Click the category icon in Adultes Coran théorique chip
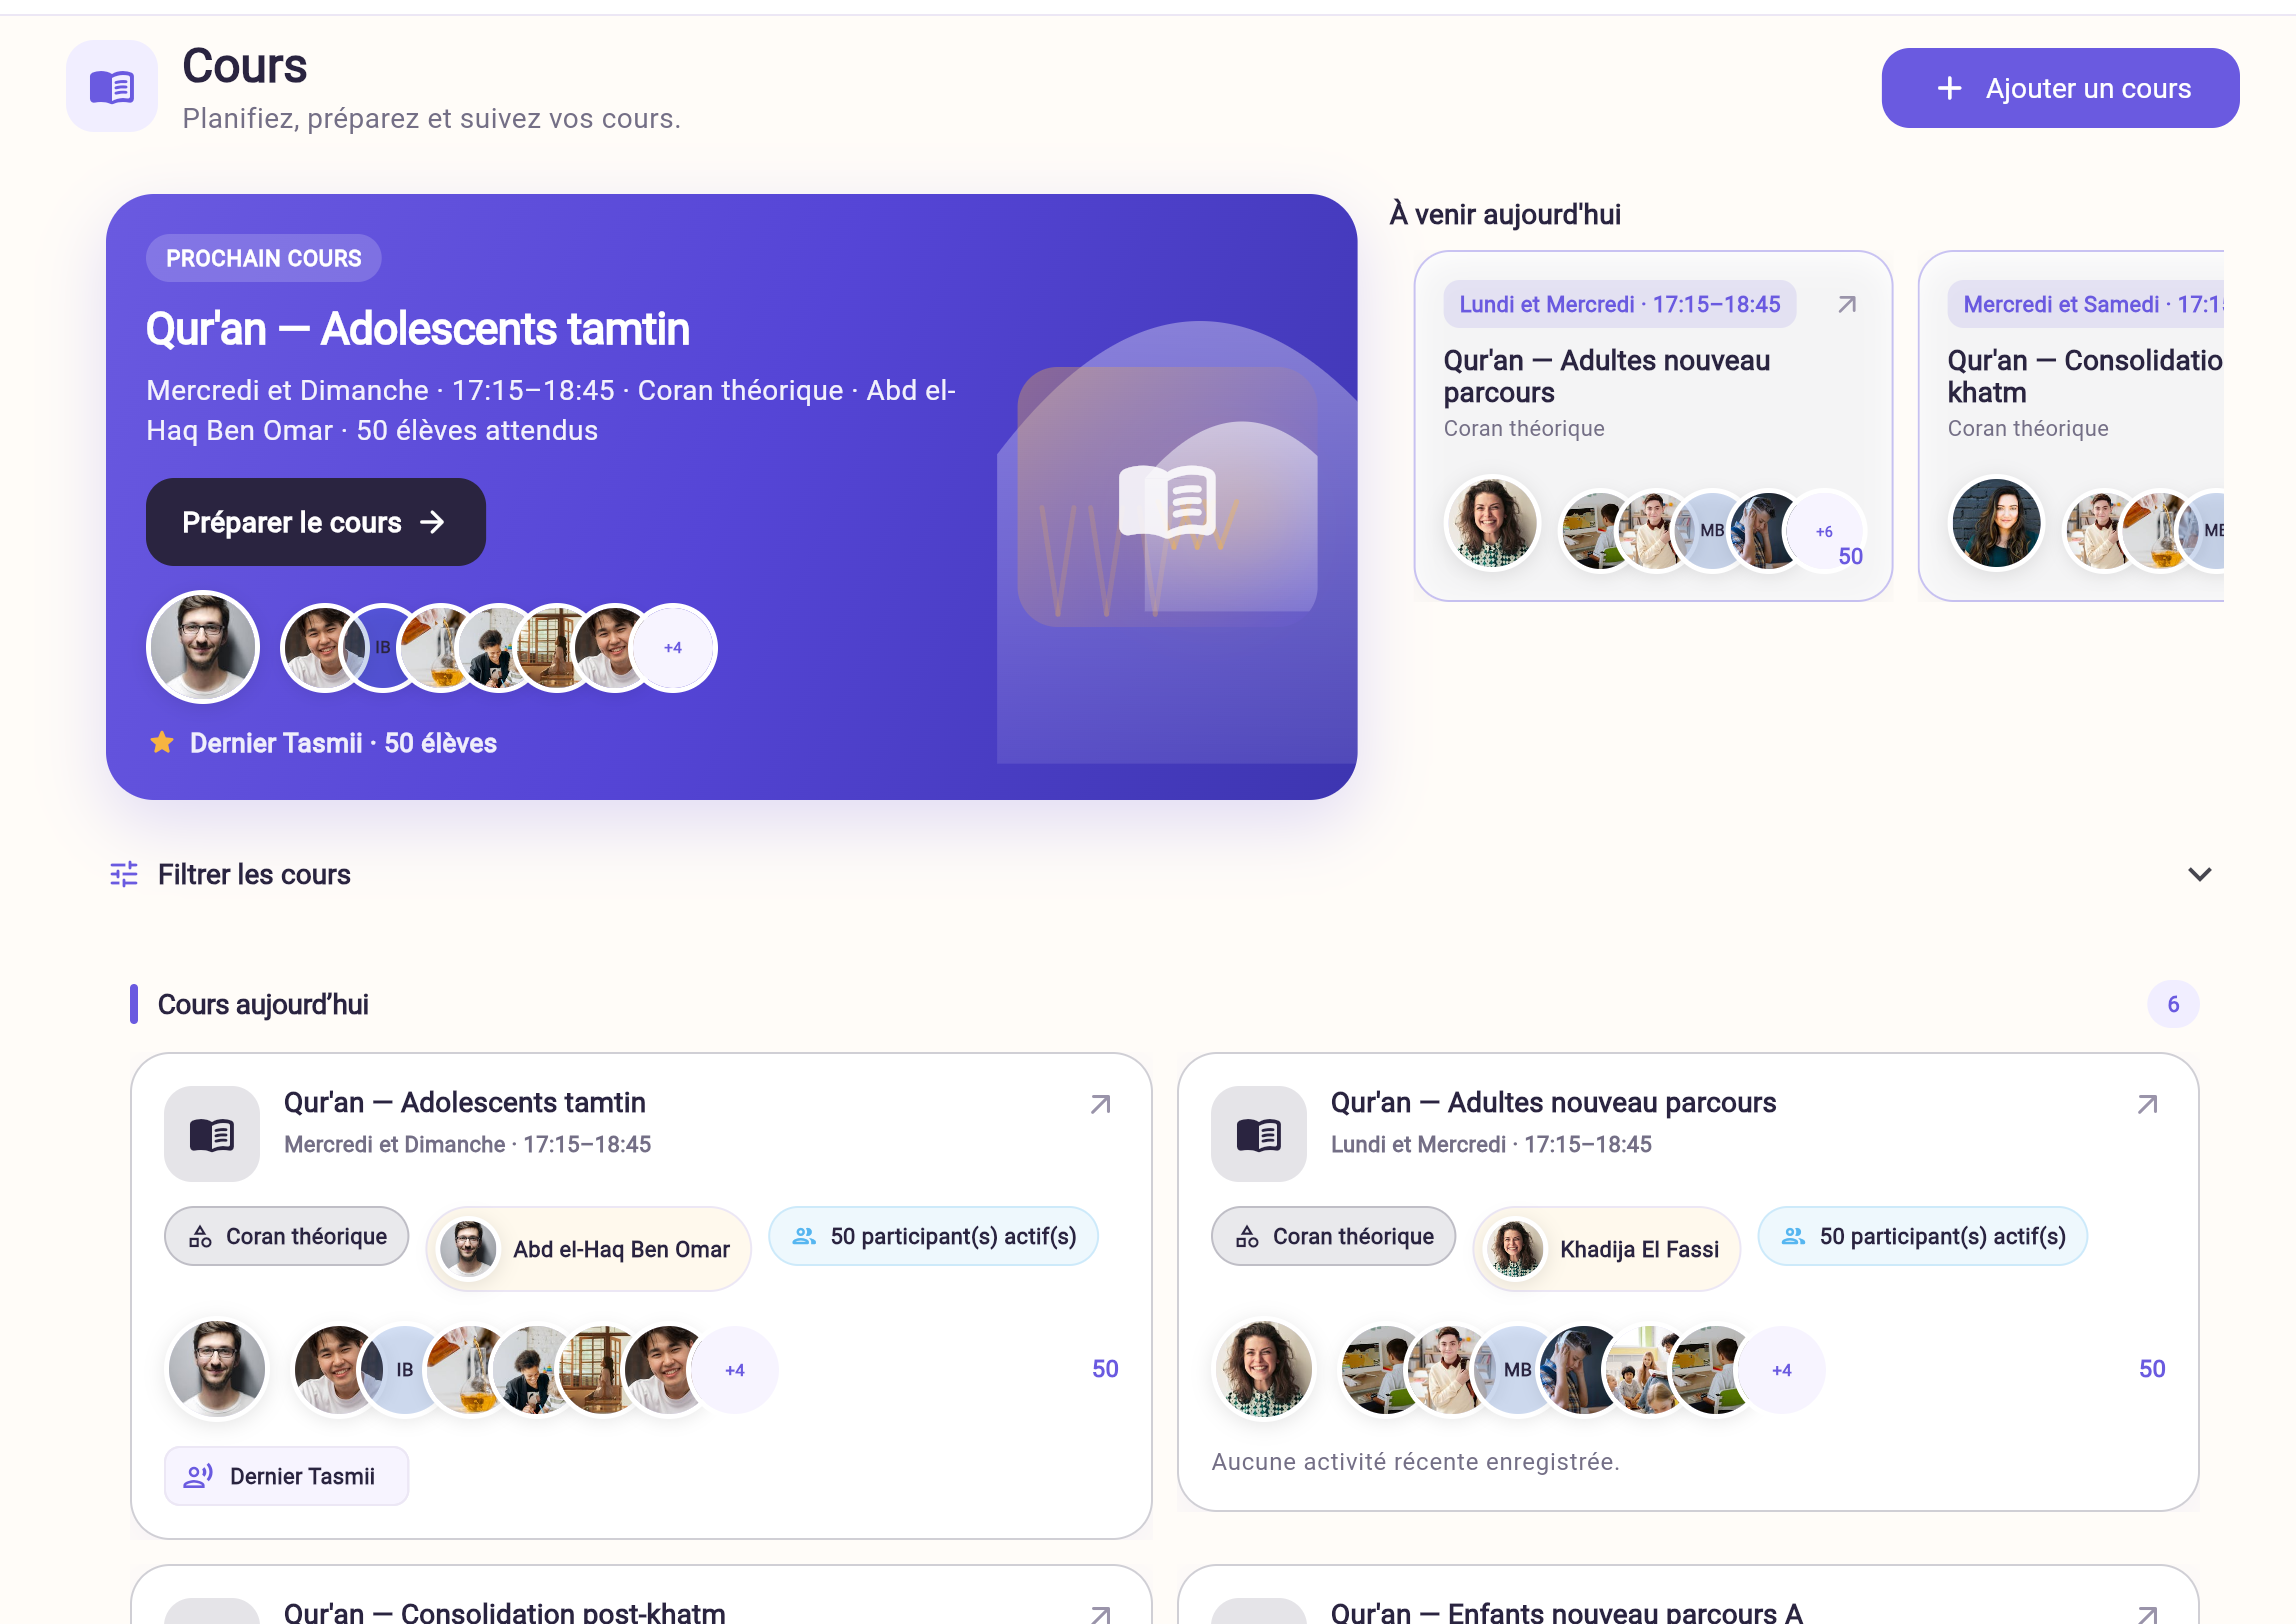Viewport: 2296px width, 1624px height. 1248,1237
